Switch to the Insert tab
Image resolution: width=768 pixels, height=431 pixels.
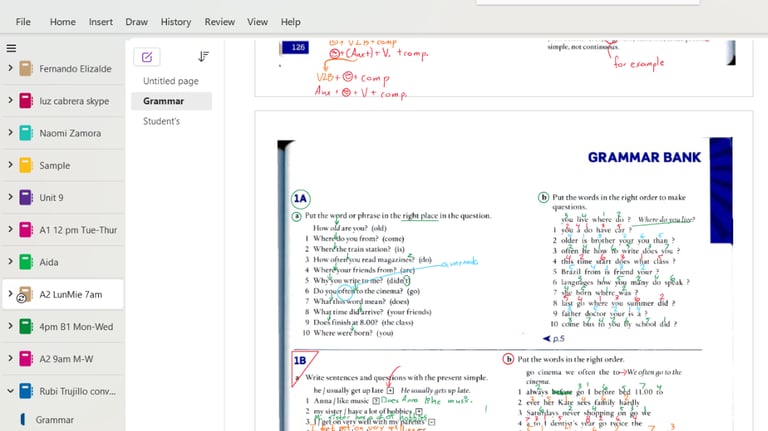(101, 22)
